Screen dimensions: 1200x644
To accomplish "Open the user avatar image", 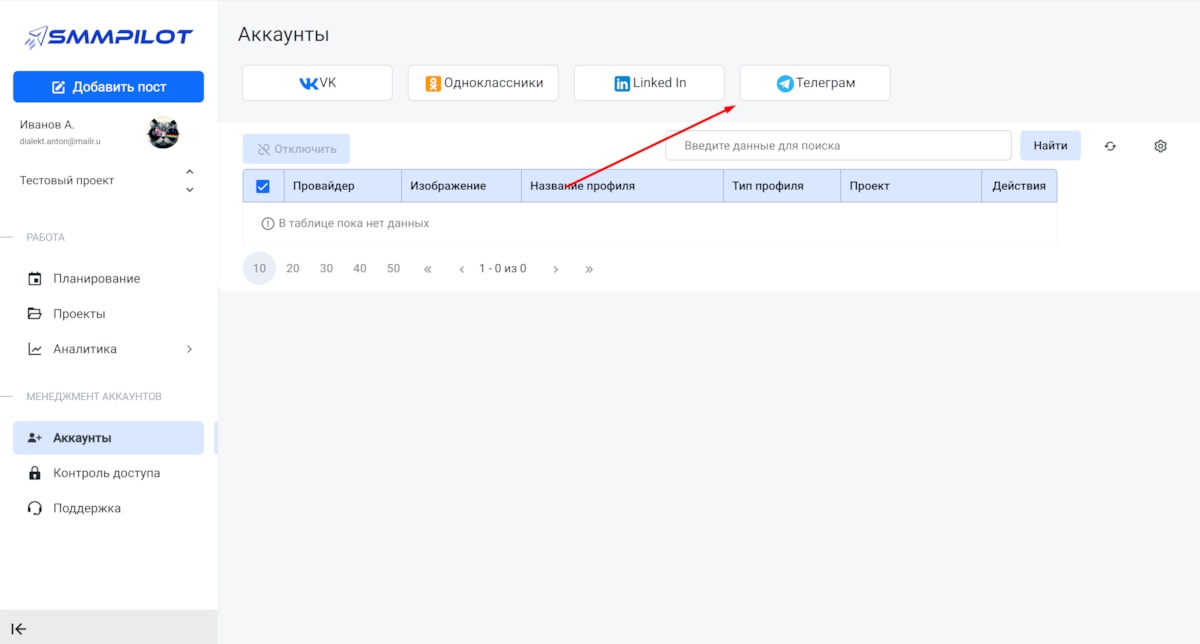I will (163, 132).
